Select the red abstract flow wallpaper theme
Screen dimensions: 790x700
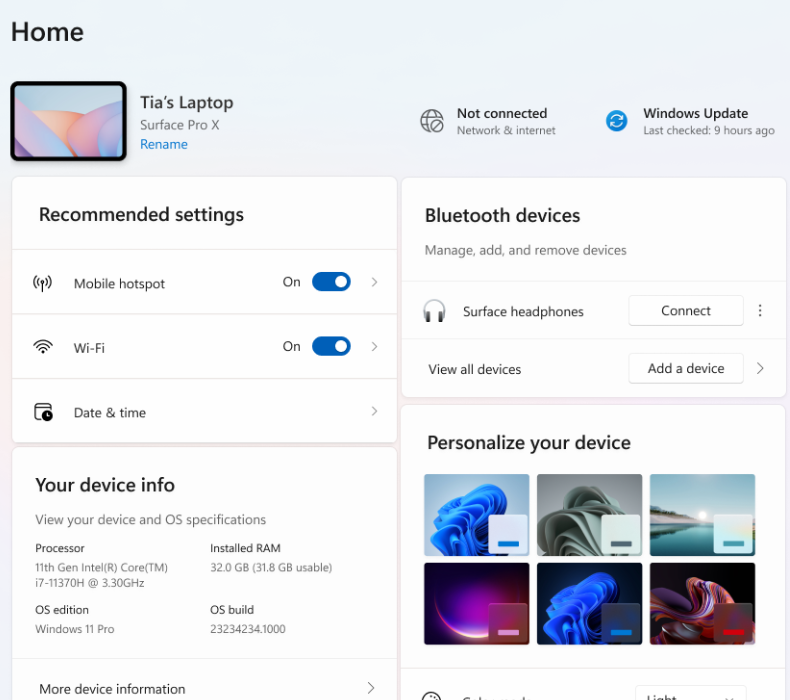click(702, 603)
